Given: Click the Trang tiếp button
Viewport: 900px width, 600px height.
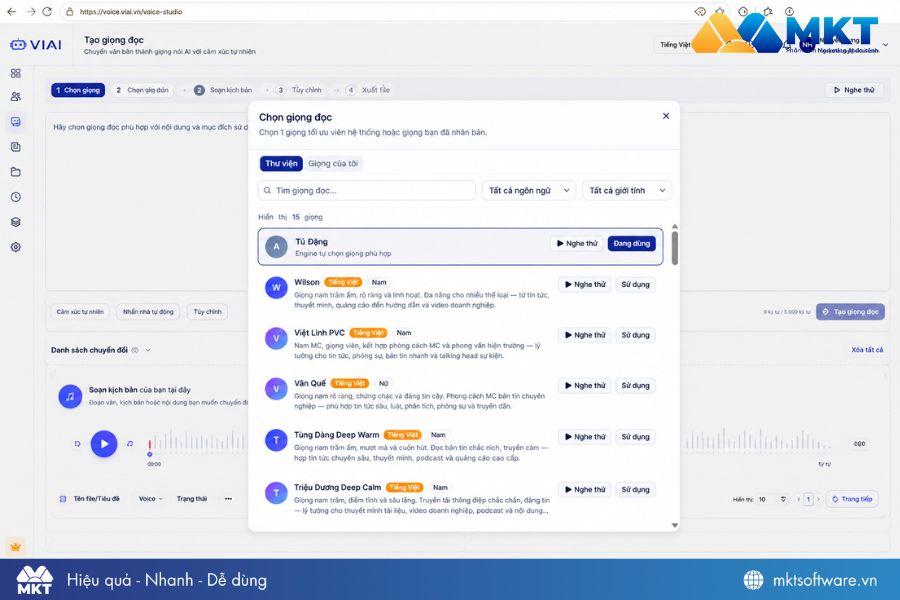Looking at the screenshot, I should [852, 500].
